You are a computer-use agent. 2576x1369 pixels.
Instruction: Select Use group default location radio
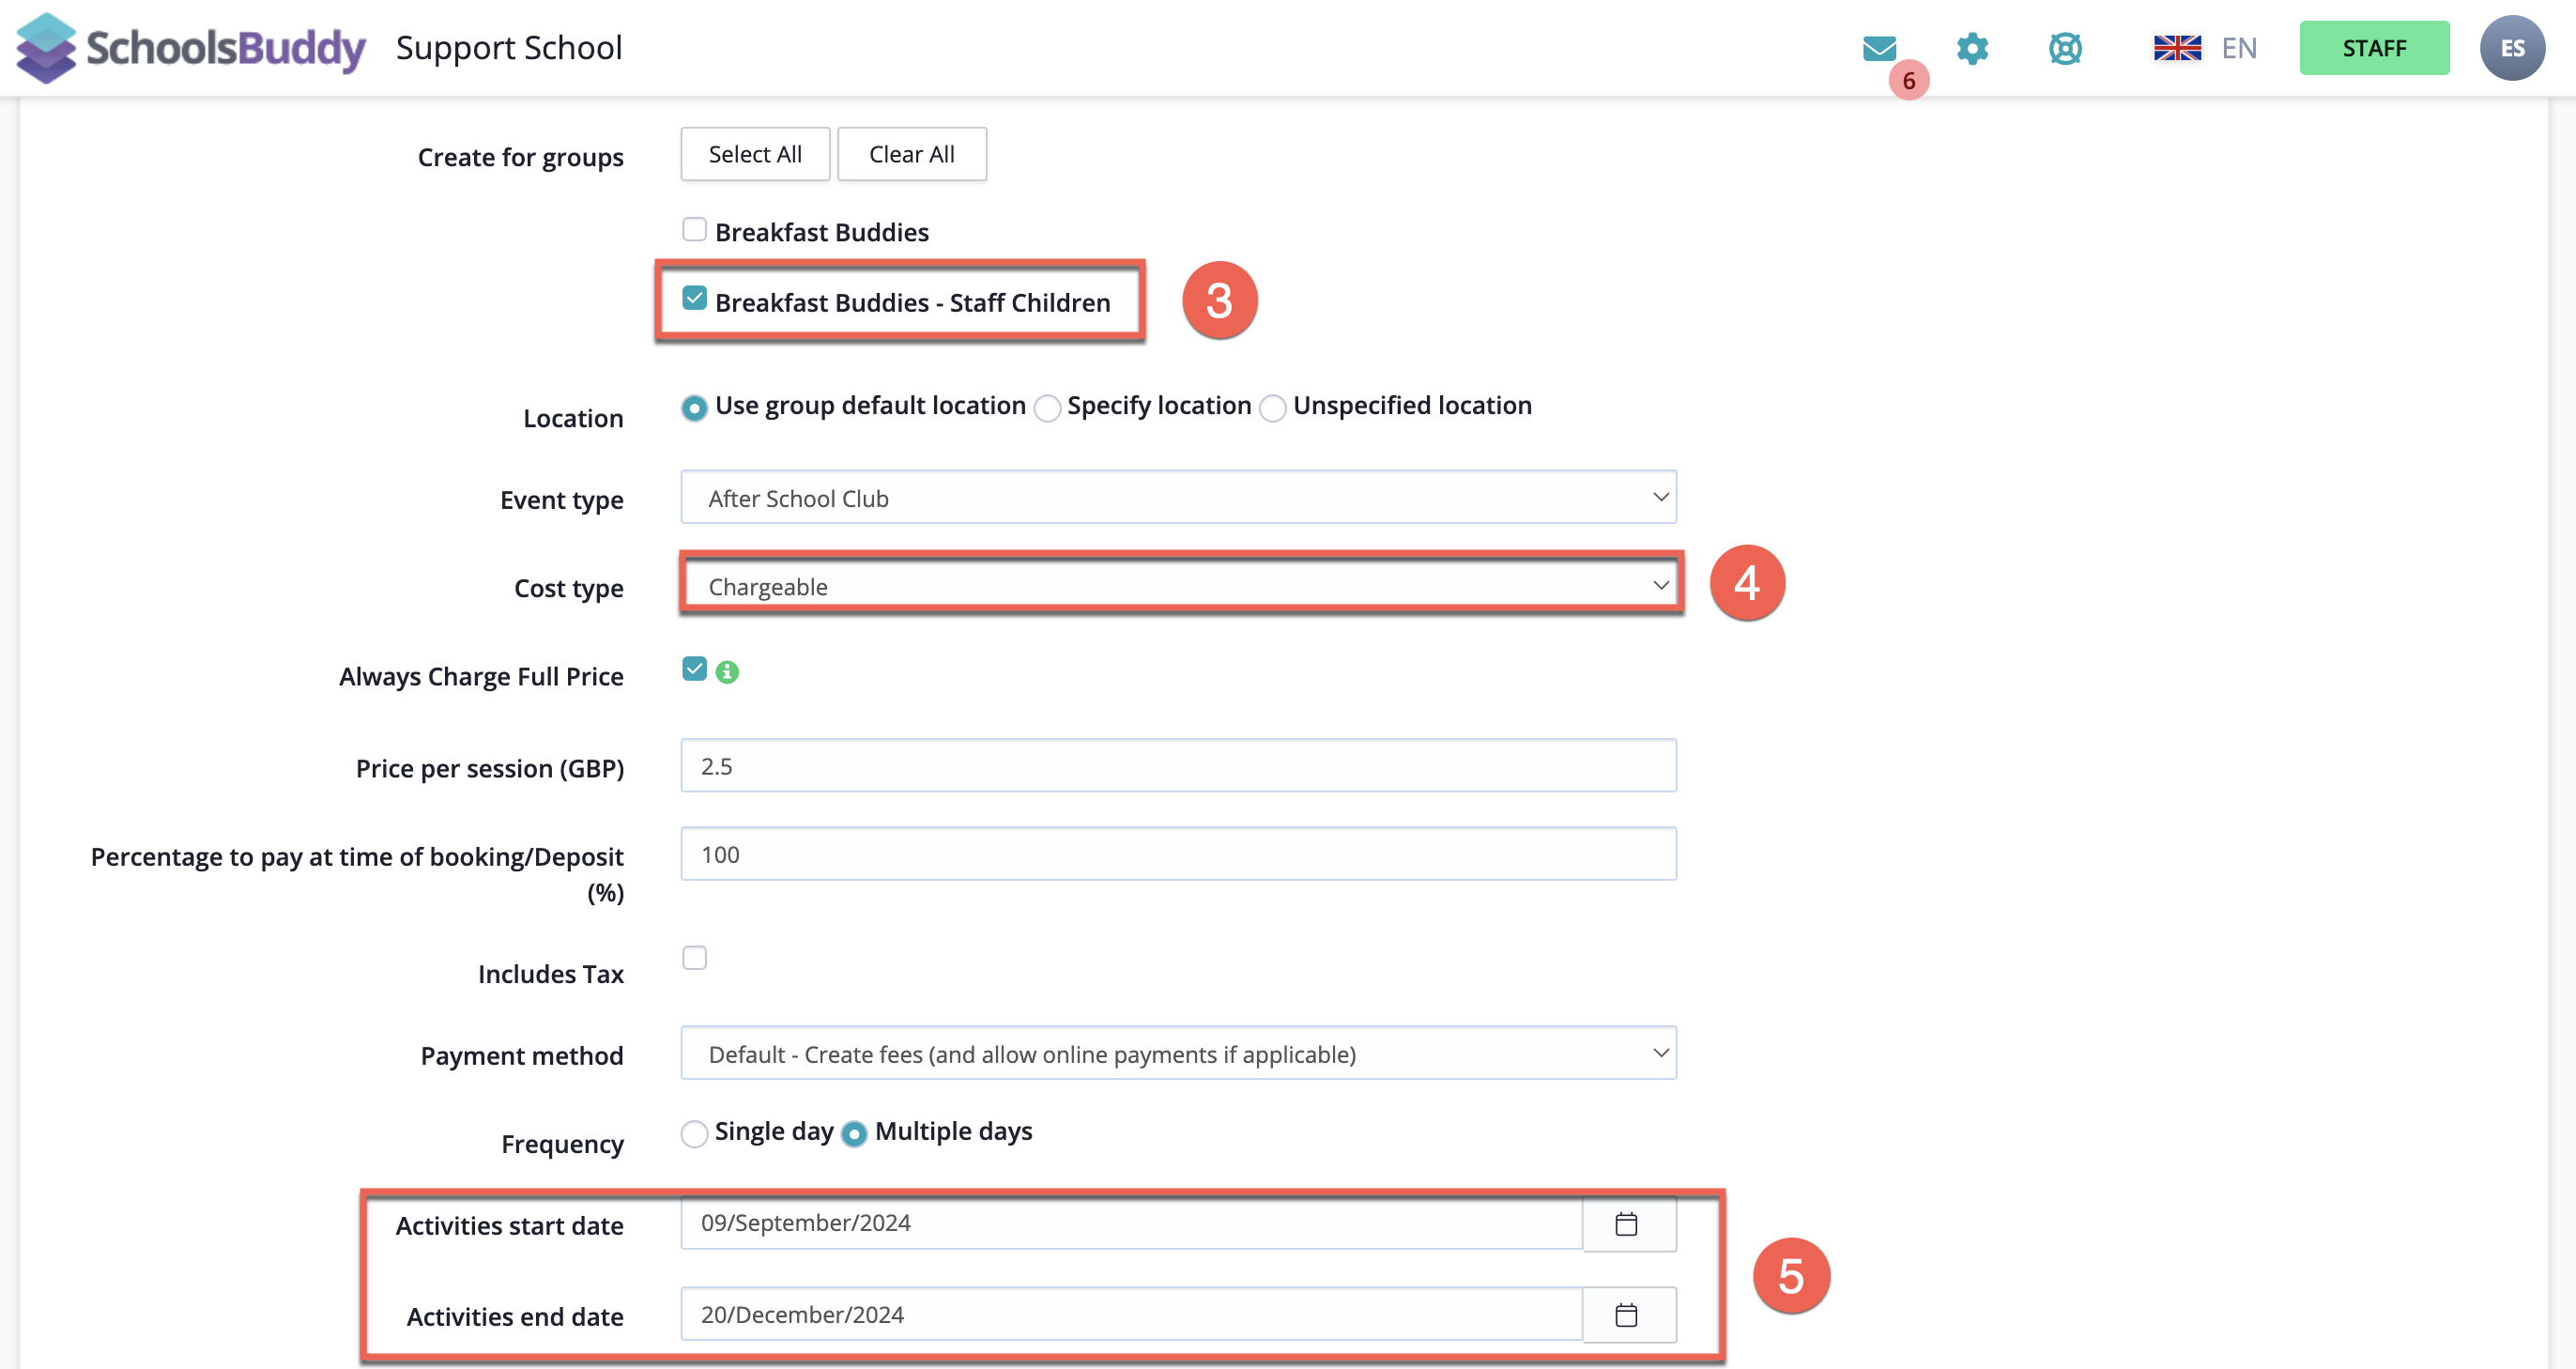click(694, 408)
